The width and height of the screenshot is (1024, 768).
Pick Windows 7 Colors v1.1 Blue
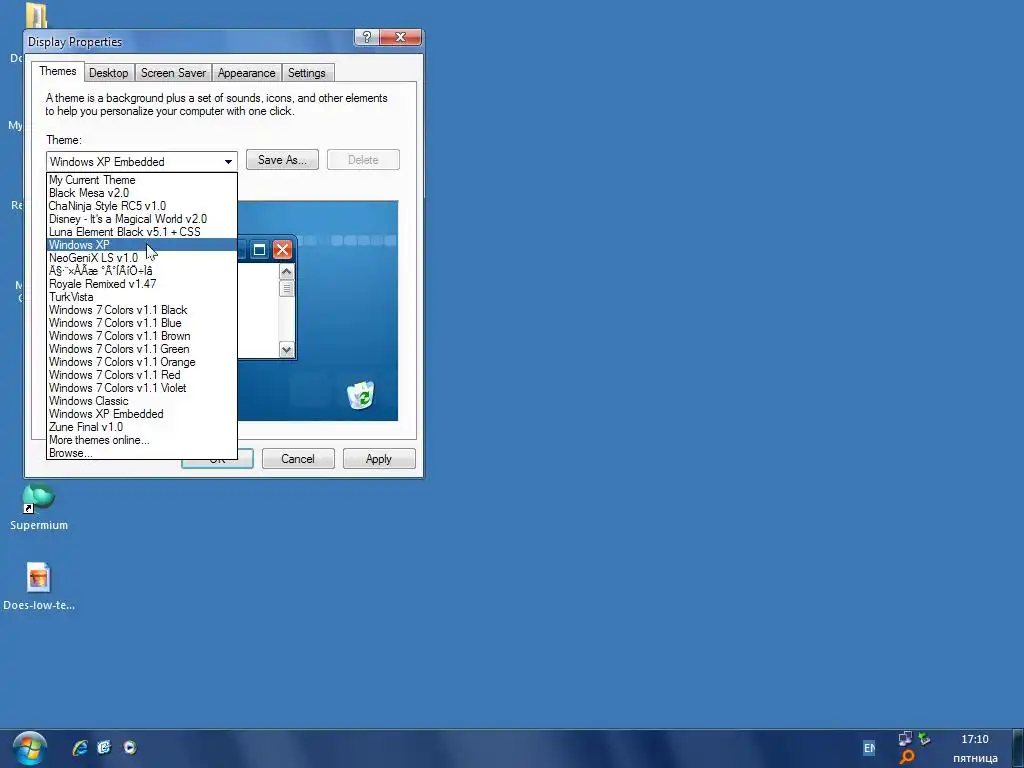[x=142, y=323]
